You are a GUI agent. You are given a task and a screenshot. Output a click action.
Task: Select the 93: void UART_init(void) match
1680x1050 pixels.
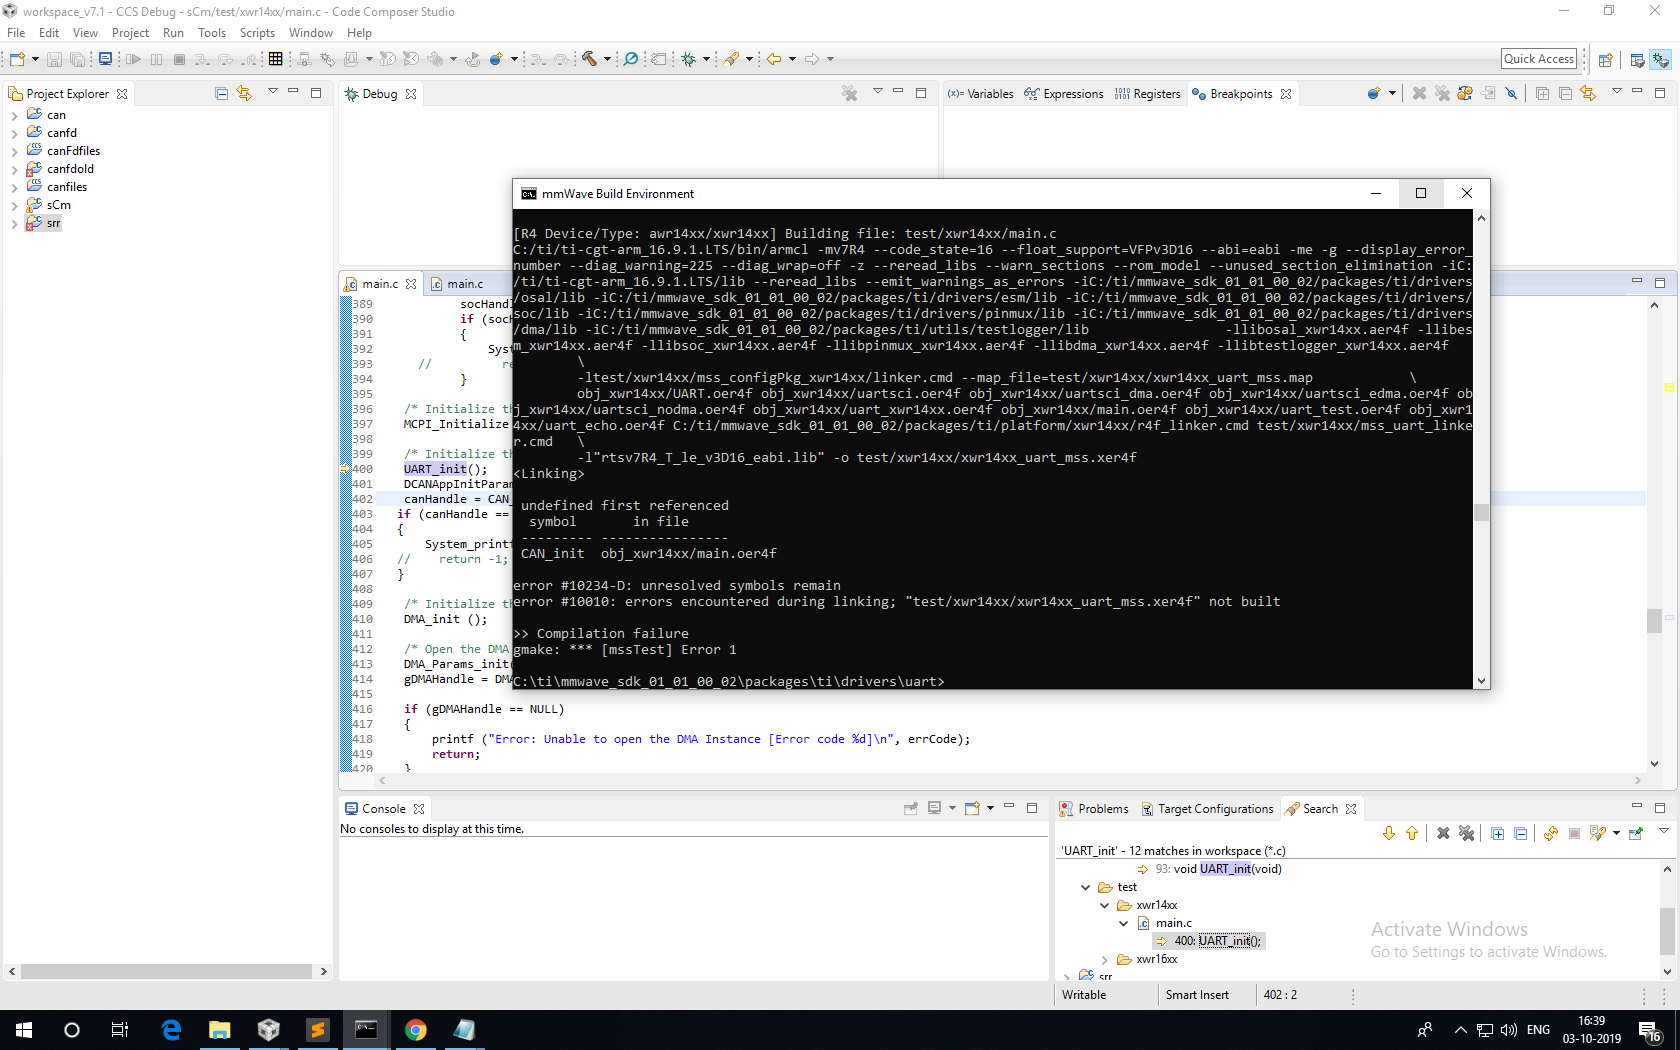1210,869
